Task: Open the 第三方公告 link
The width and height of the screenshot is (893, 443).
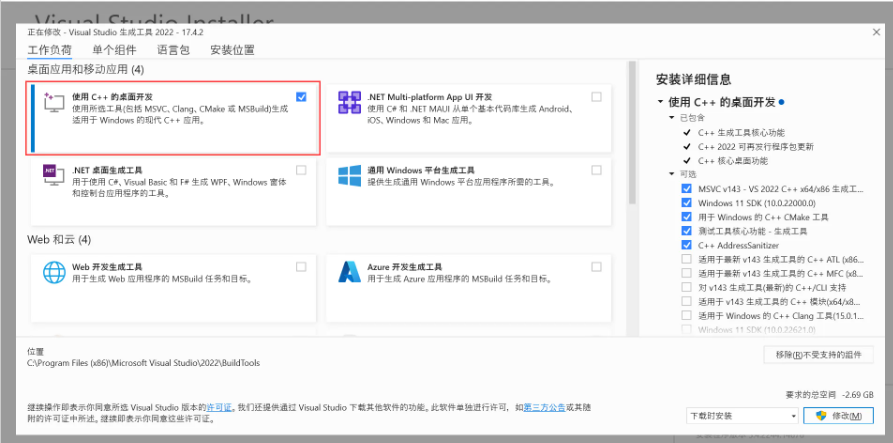Action: pyautogui.click(x=544, y=408)
